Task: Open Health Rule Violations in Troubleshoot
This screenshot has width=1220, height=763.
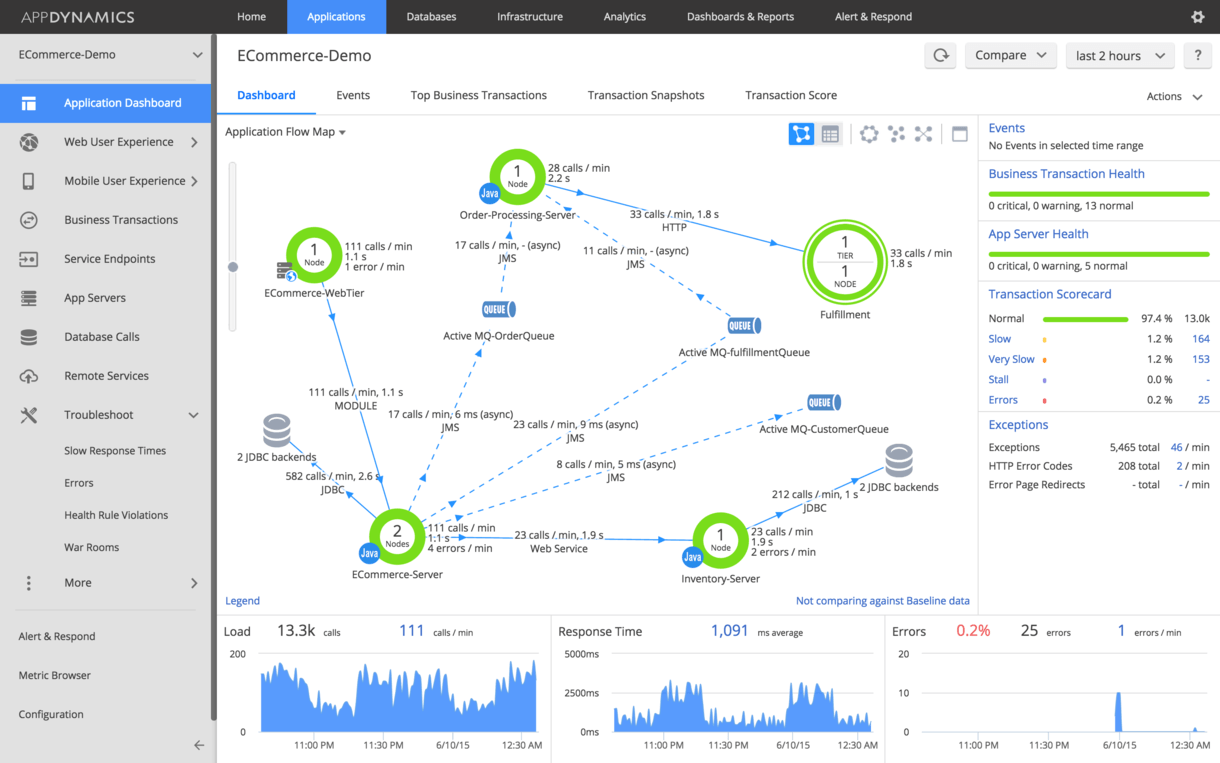Action: click(116, 515)
